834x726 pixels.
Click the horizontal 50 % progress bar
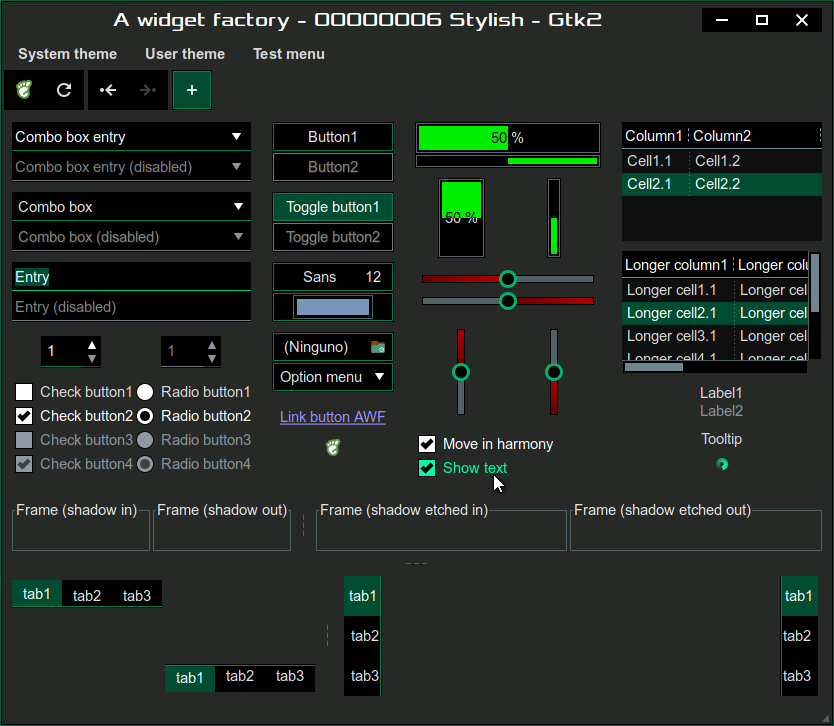pyautogui.click(x=508, y=138)
